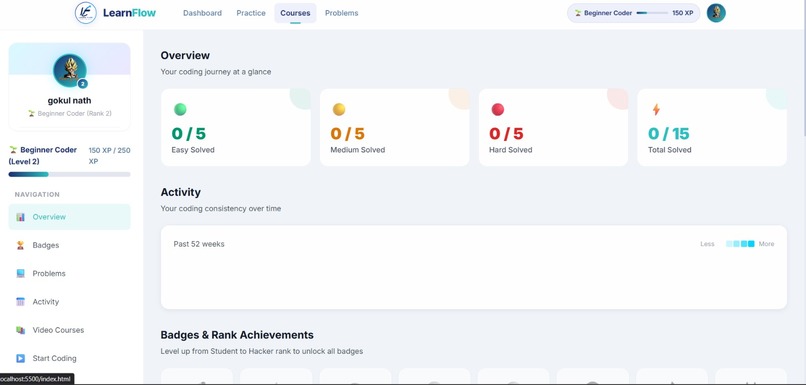This screenshot has width=806, height=385.
Task: Open Activity in the sidebar
Action: pyautogui.click(x=69, y=302)
